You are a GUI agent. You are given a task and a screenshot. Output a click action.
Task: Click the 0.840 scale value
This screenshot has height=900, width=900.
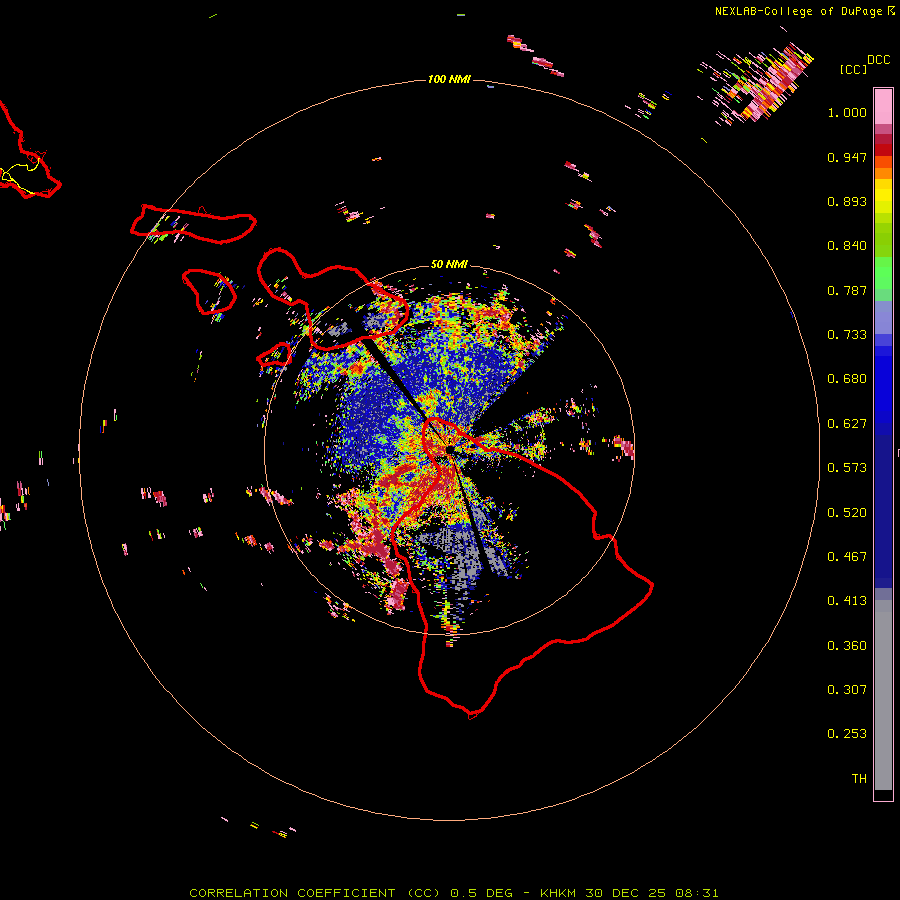click(x=847, y=246)
